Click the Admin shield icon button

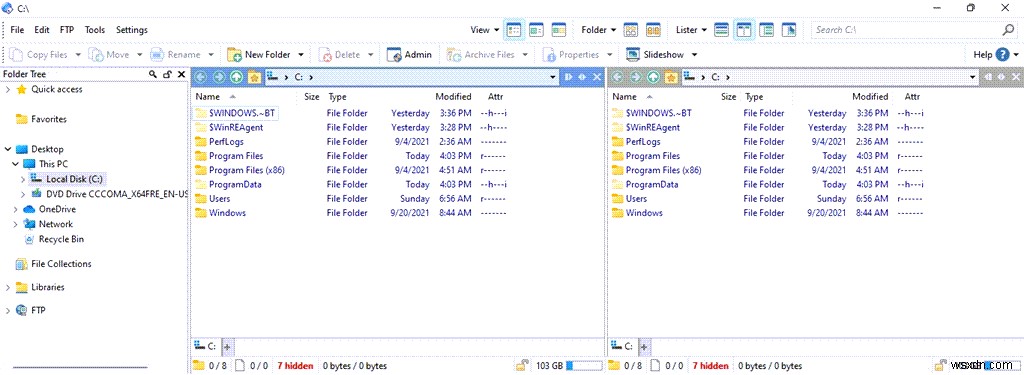394,55
